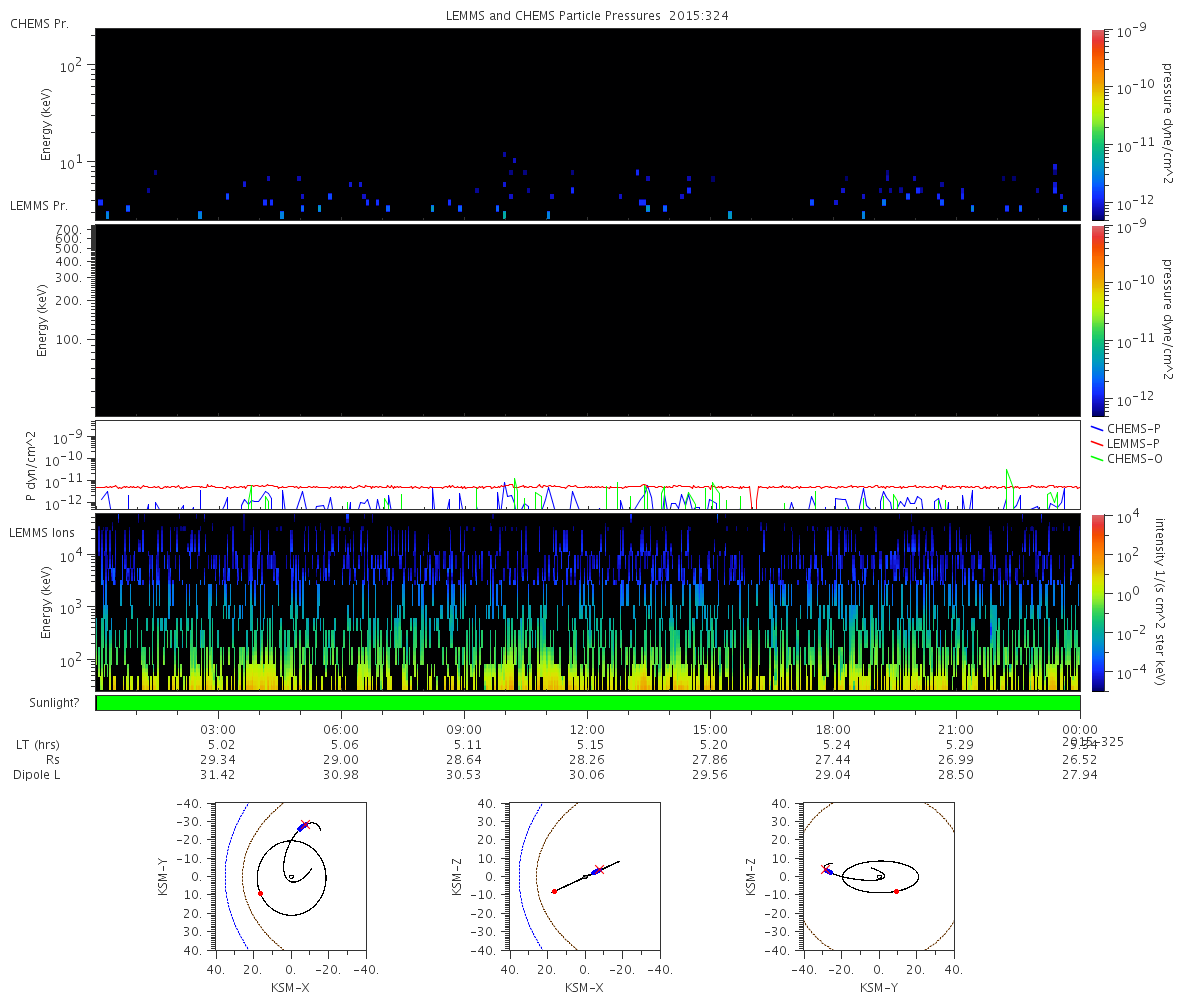Image resolution: width=1200 pixels, height=1000 pixels.
Task: Click the CHEMS Pr. panel label
Action: tap(39, 23)
